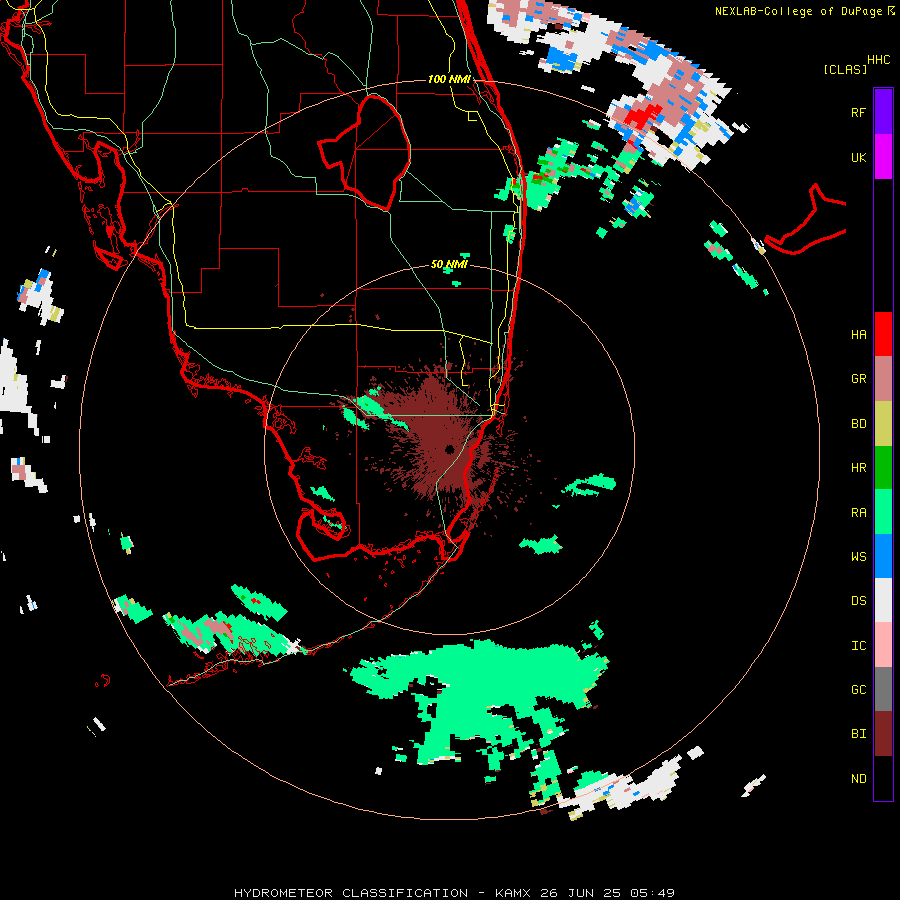Image resolution: width=900 pixels, height=900 pixels.
Task: Select the BD yellow legend block
Action: coord(883,423)
